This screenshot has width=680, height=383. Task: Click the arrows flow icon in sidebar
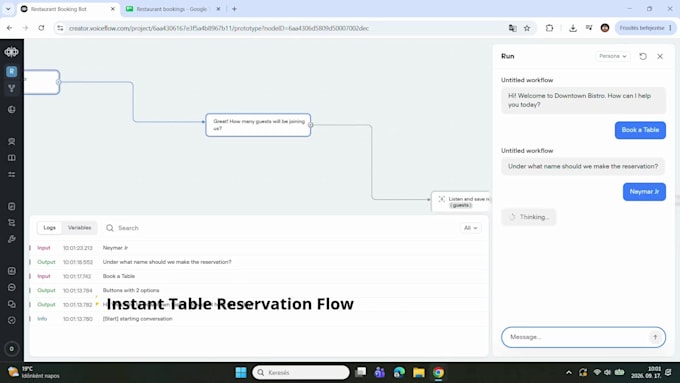pos(12,223)
